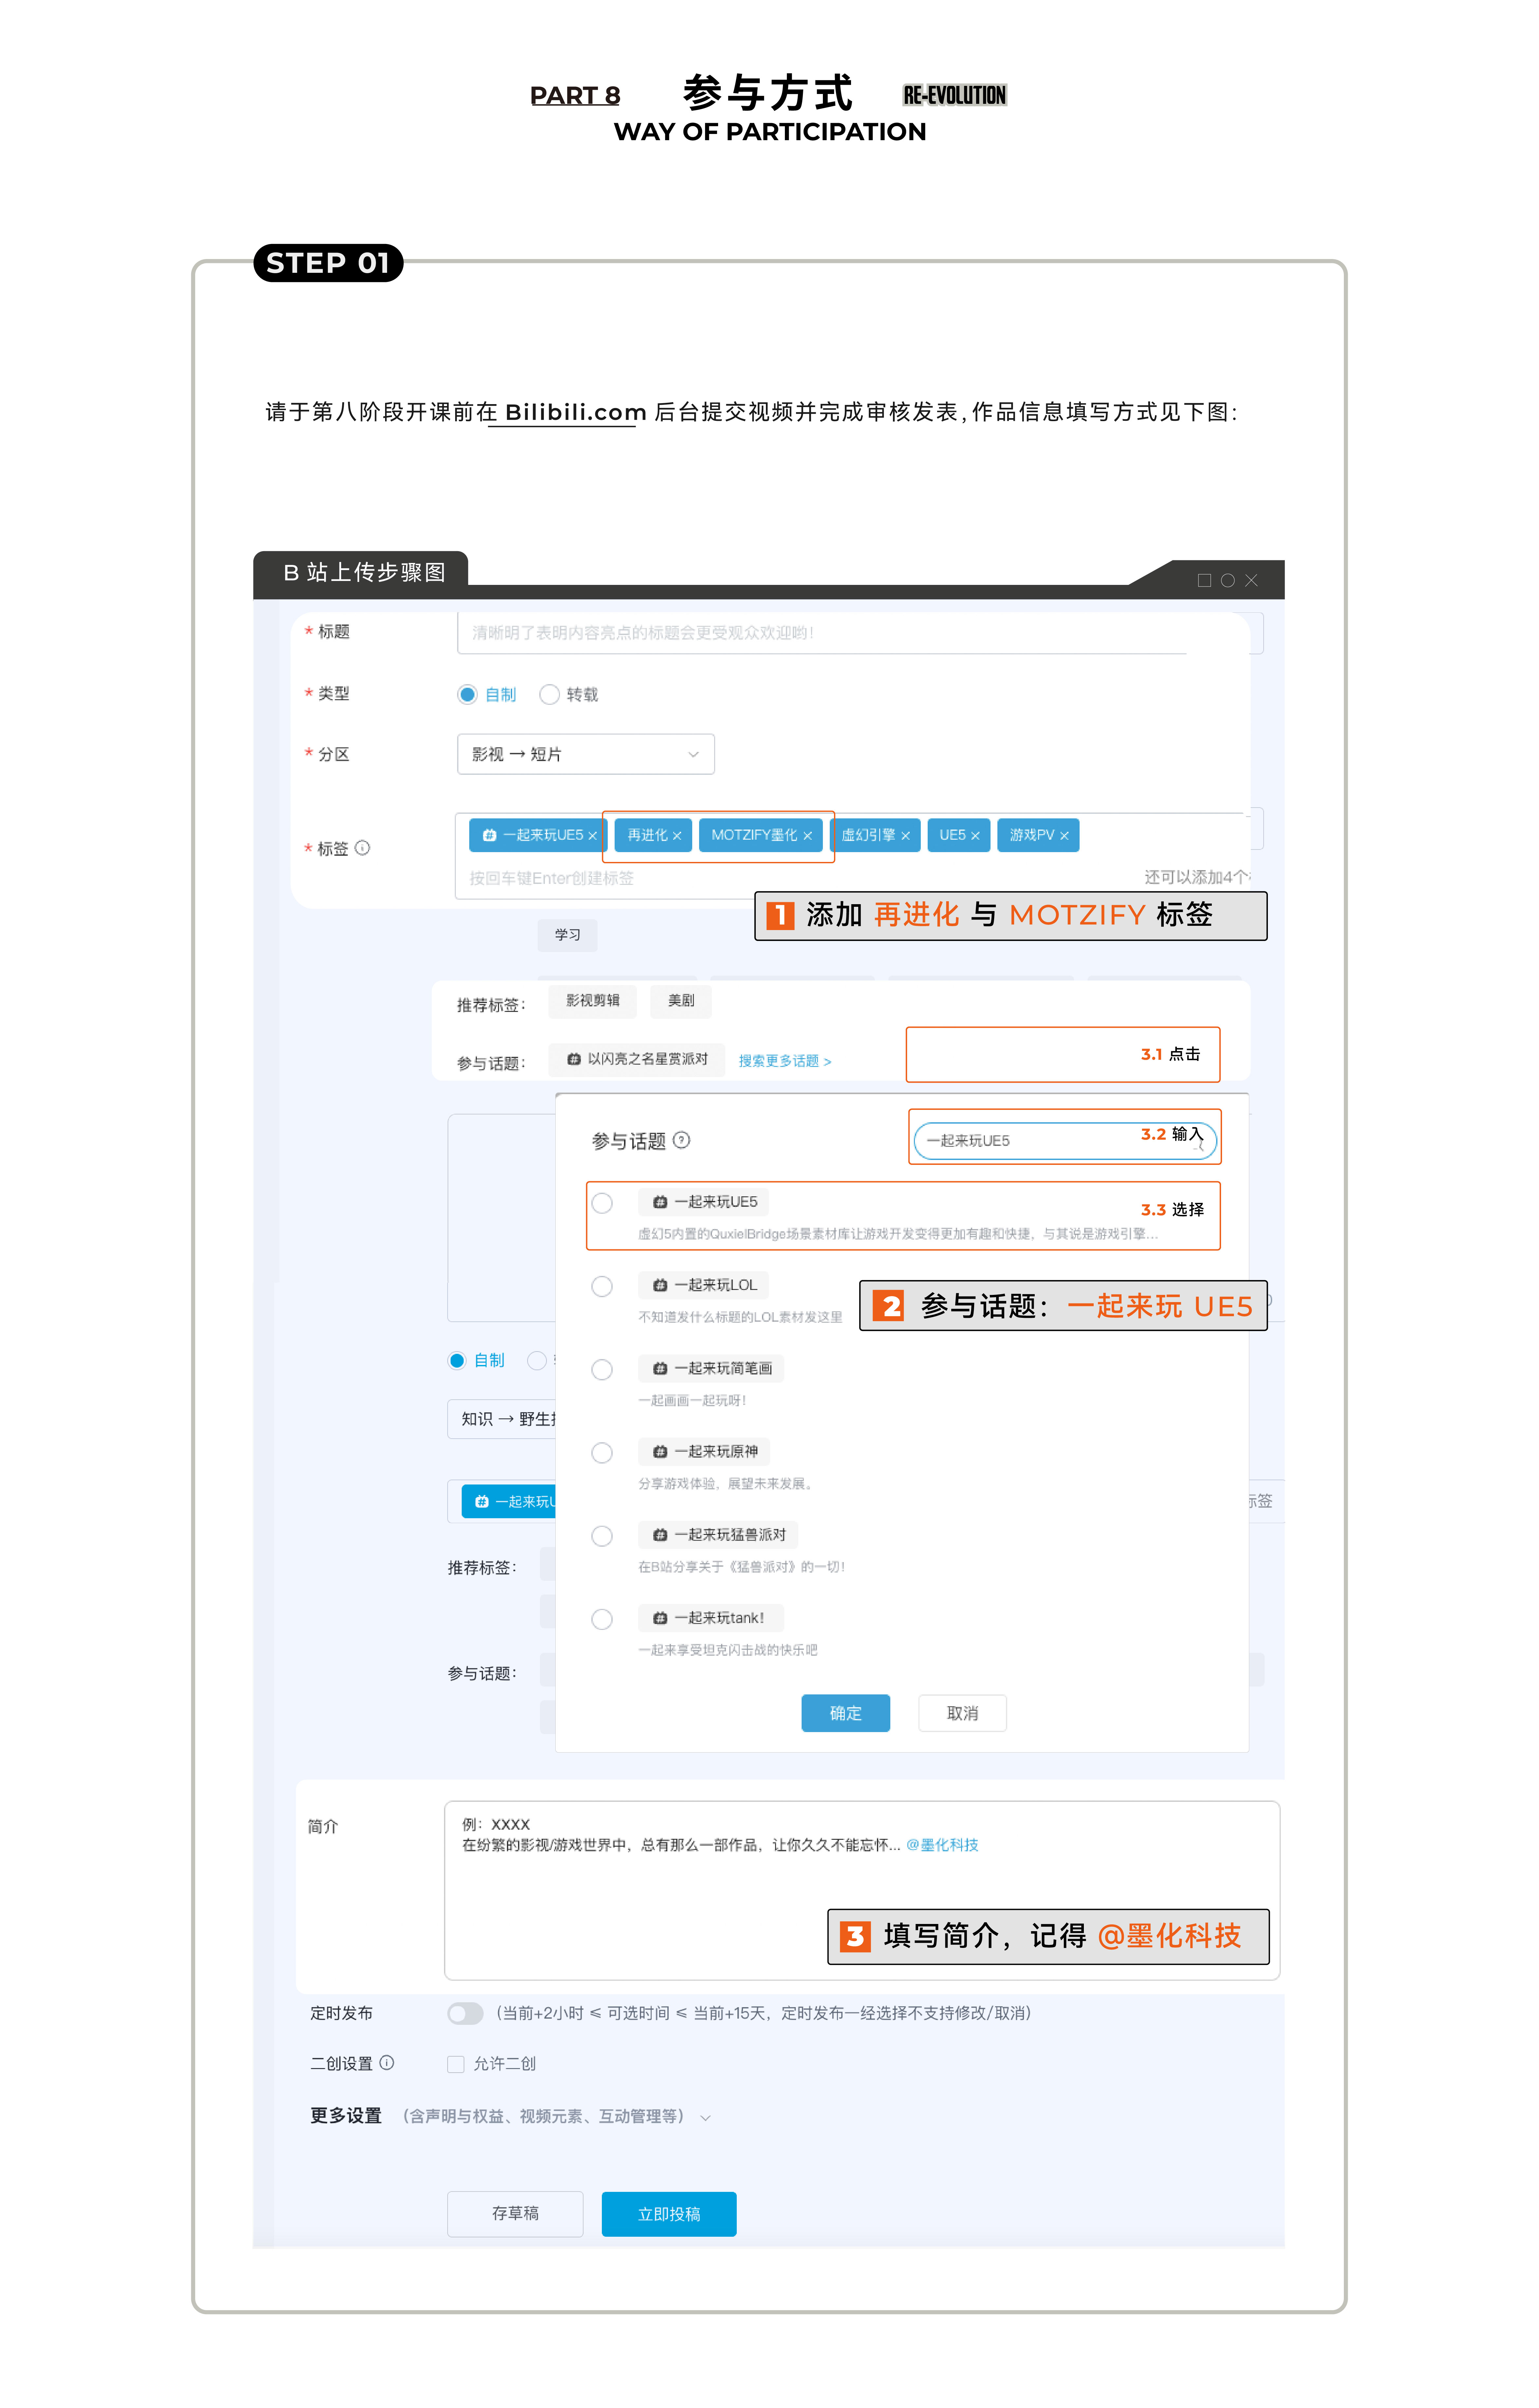Viewport: 1539px width, 2408px height.
Task: Add recommended tag 影视剪辑
Action: [592, 1001]
